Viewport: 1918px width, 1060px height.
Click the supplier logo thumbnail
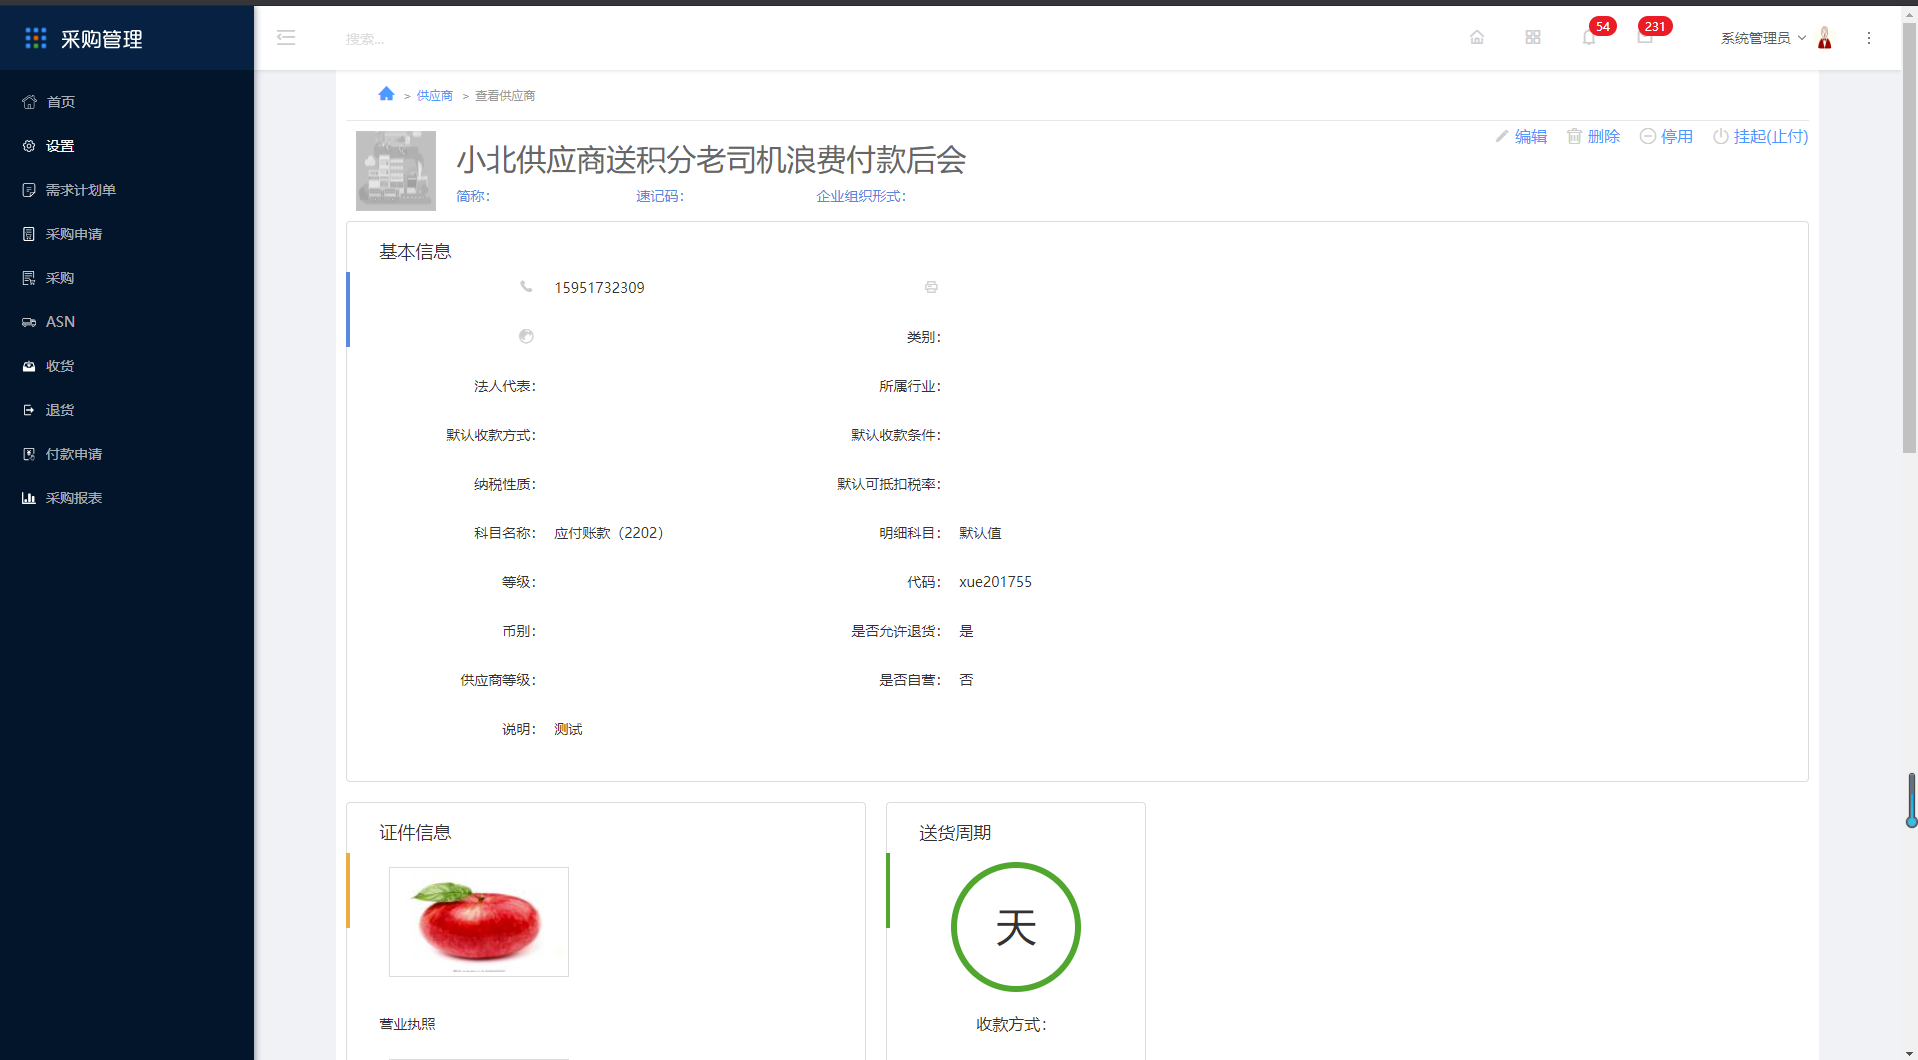[x=396, y=171]
